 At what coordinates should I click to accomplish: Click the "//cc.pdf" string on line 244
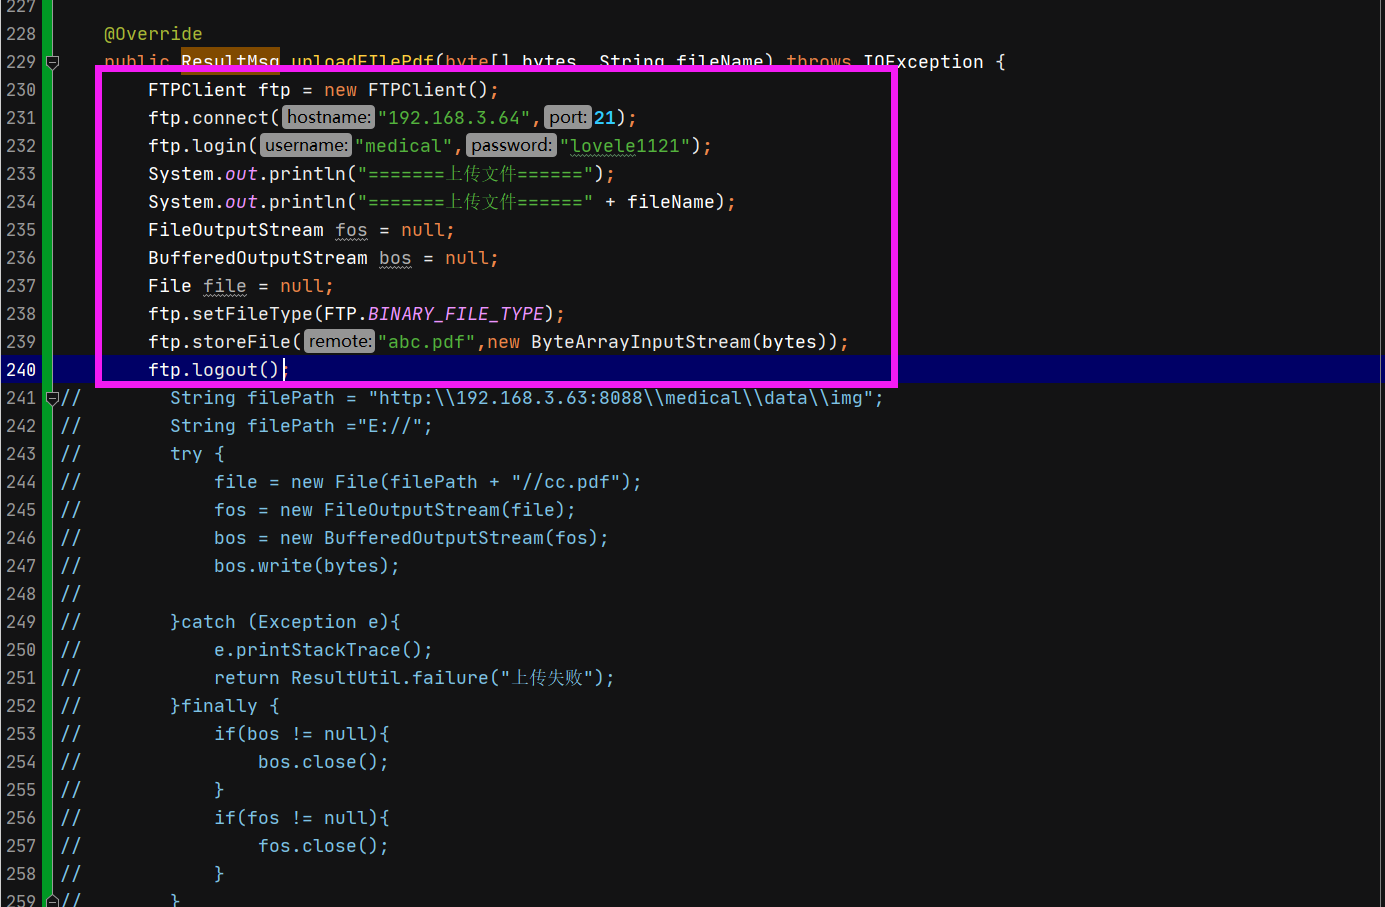click(x=566, y=482)
